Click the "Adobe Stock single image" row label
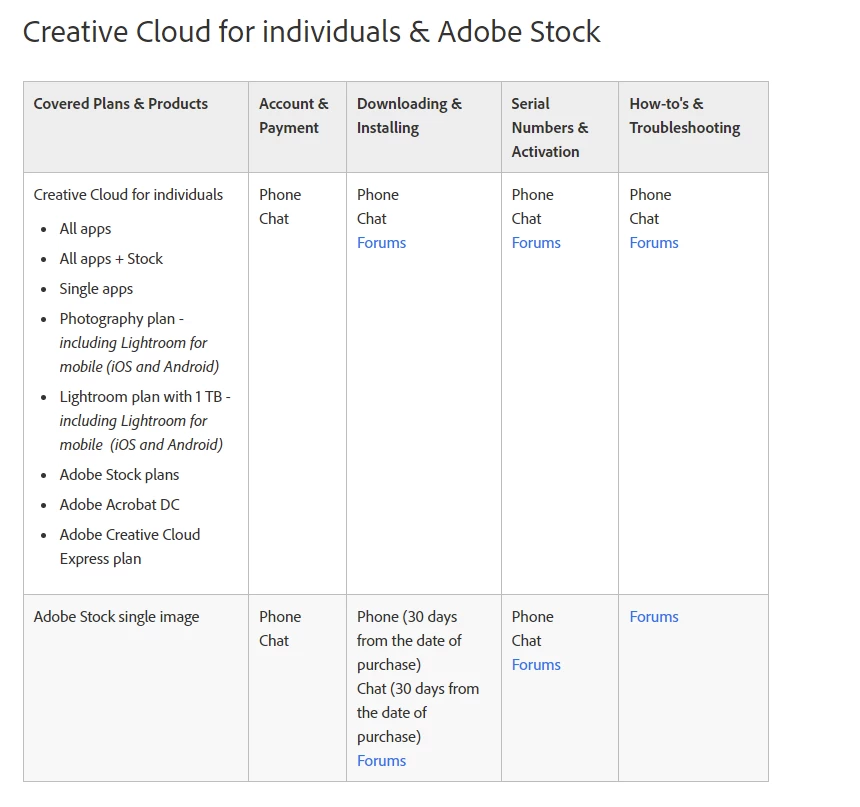The image size is (860, 807). point(116,617)
